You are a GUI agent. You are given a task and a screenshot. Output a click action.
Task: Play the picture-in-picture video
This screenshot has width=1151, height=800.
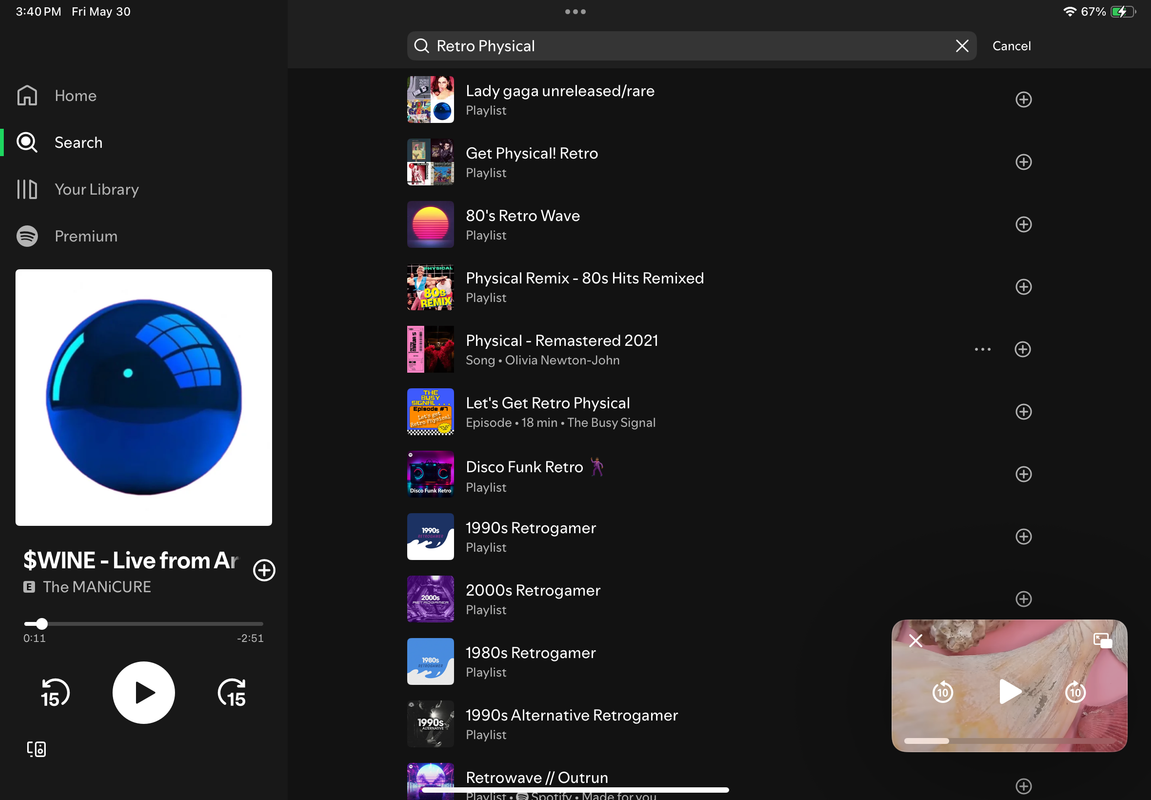(x=1009, y=691)
